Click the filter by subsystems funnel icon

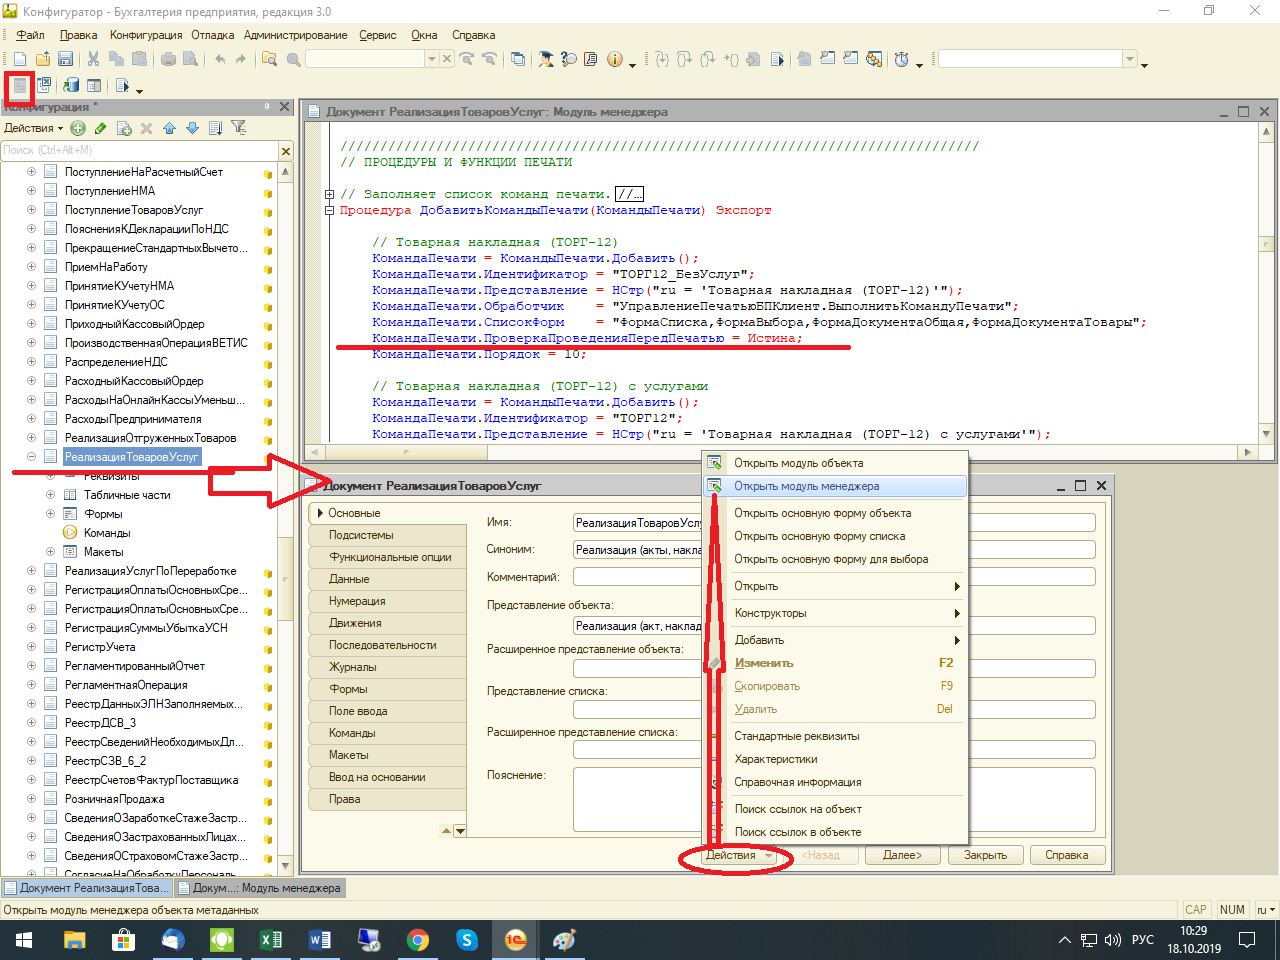coord(238,128)
